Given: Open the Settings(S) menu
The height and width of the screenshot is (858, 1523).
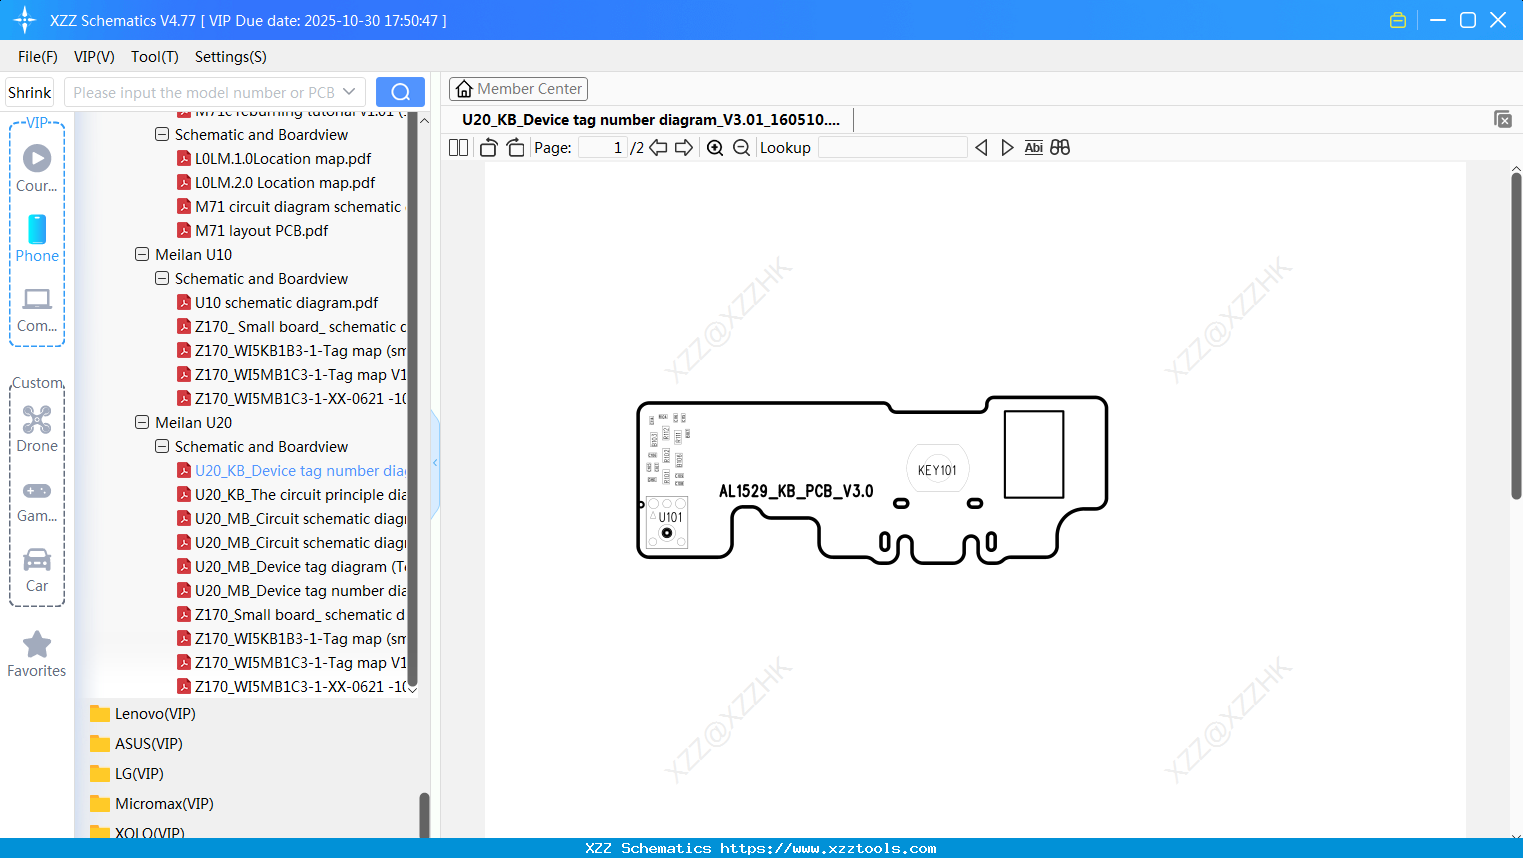Looking at the screenshot, I should point(229,57).
